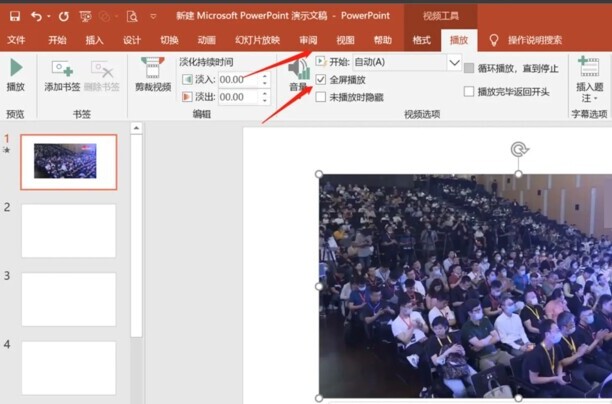Open the 音量 volume dropdown
The image size is (612, 404).
[x=298, y=75]
